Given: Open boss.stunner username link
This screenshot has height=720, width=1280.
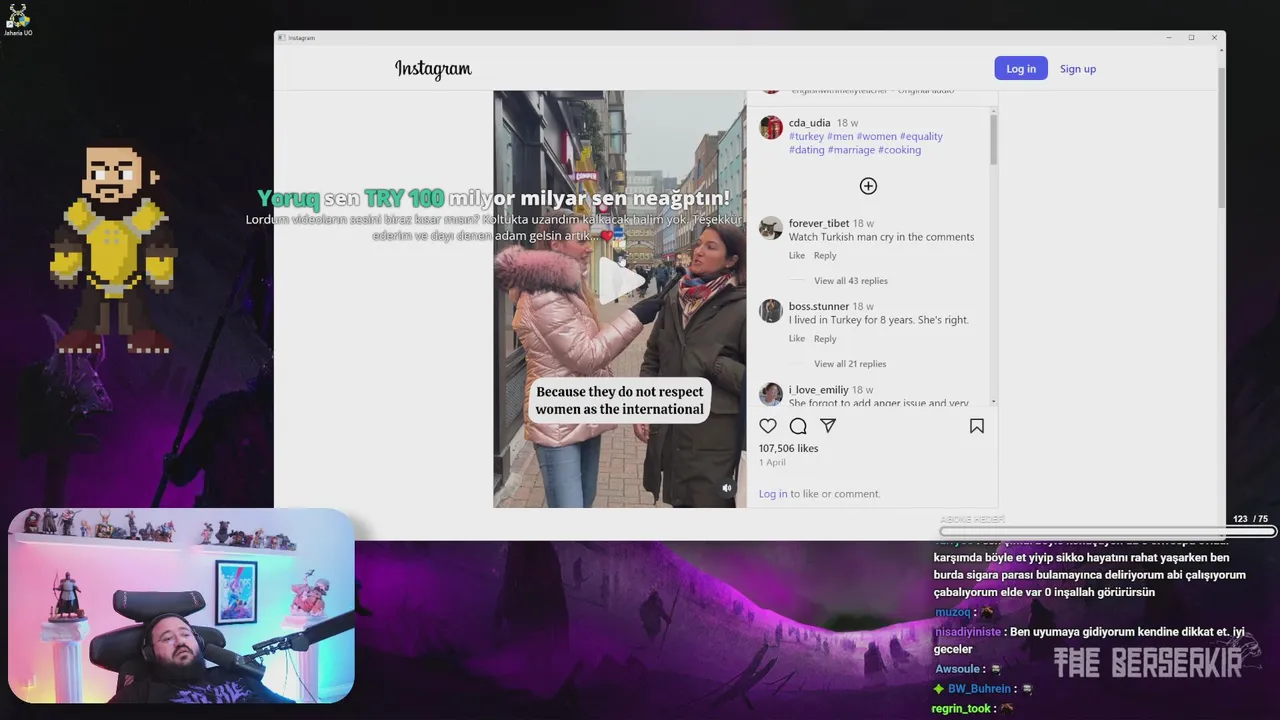Looking at the screenshot, I should coord(819,307).
